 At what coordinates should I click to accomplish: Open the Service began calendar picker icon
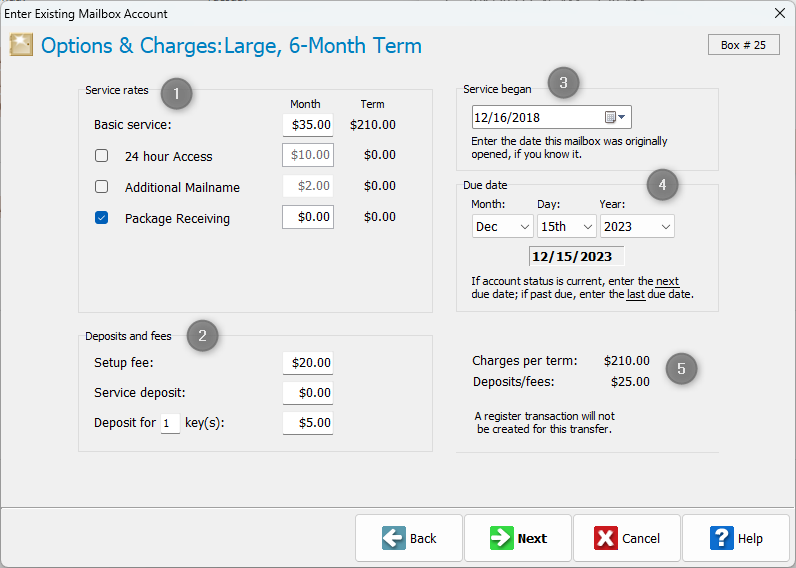(x=615, y=117)
